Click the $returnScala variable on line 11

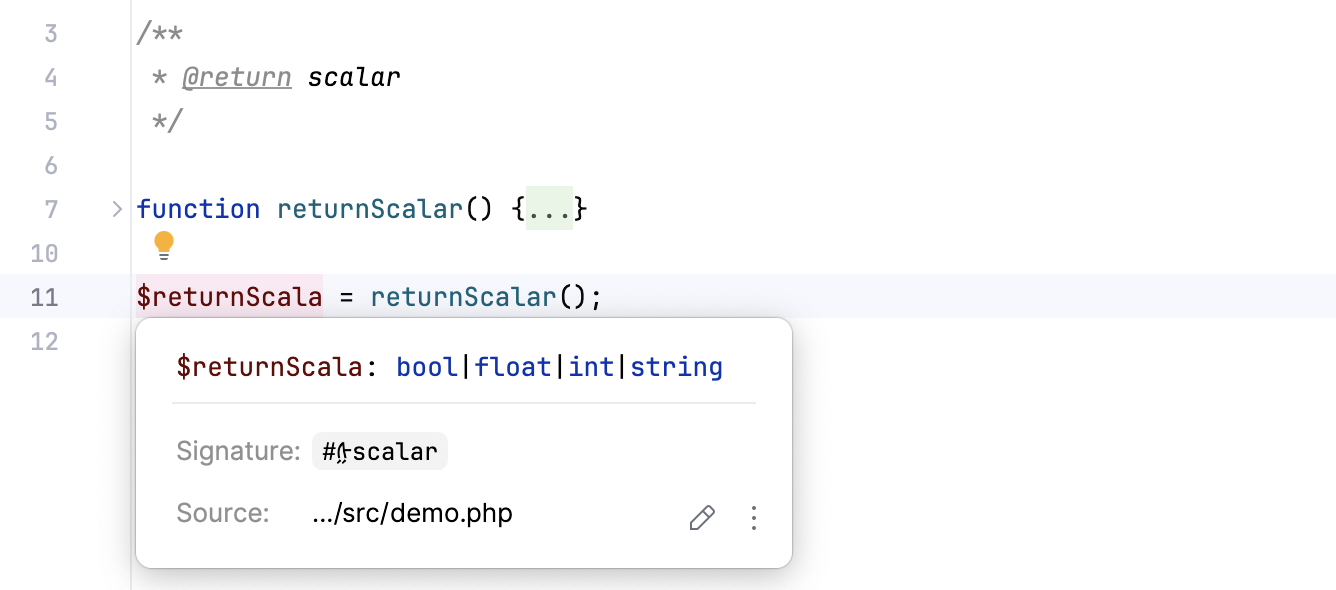(x=229, y=297)
